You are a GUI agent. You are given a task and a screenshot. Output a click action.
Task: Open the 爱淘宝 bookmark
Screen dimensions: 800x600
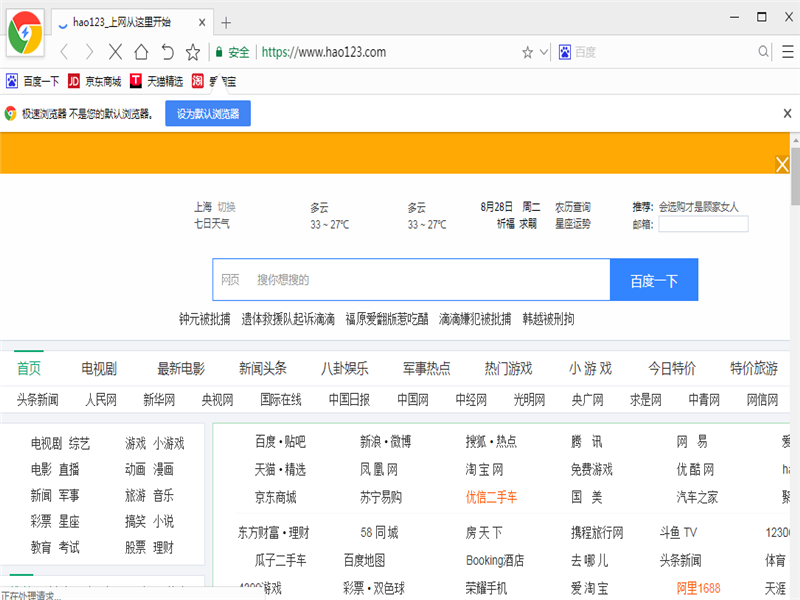tap(214, 81)
